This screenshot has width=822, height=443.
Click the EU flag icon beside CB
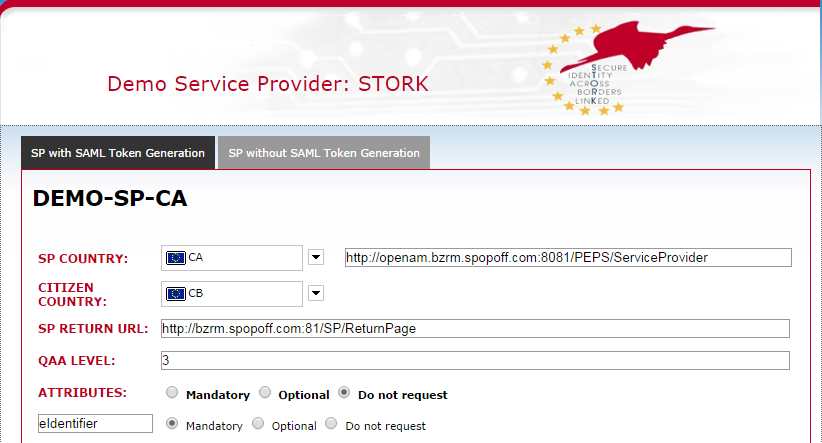click(x=176, y=294)
